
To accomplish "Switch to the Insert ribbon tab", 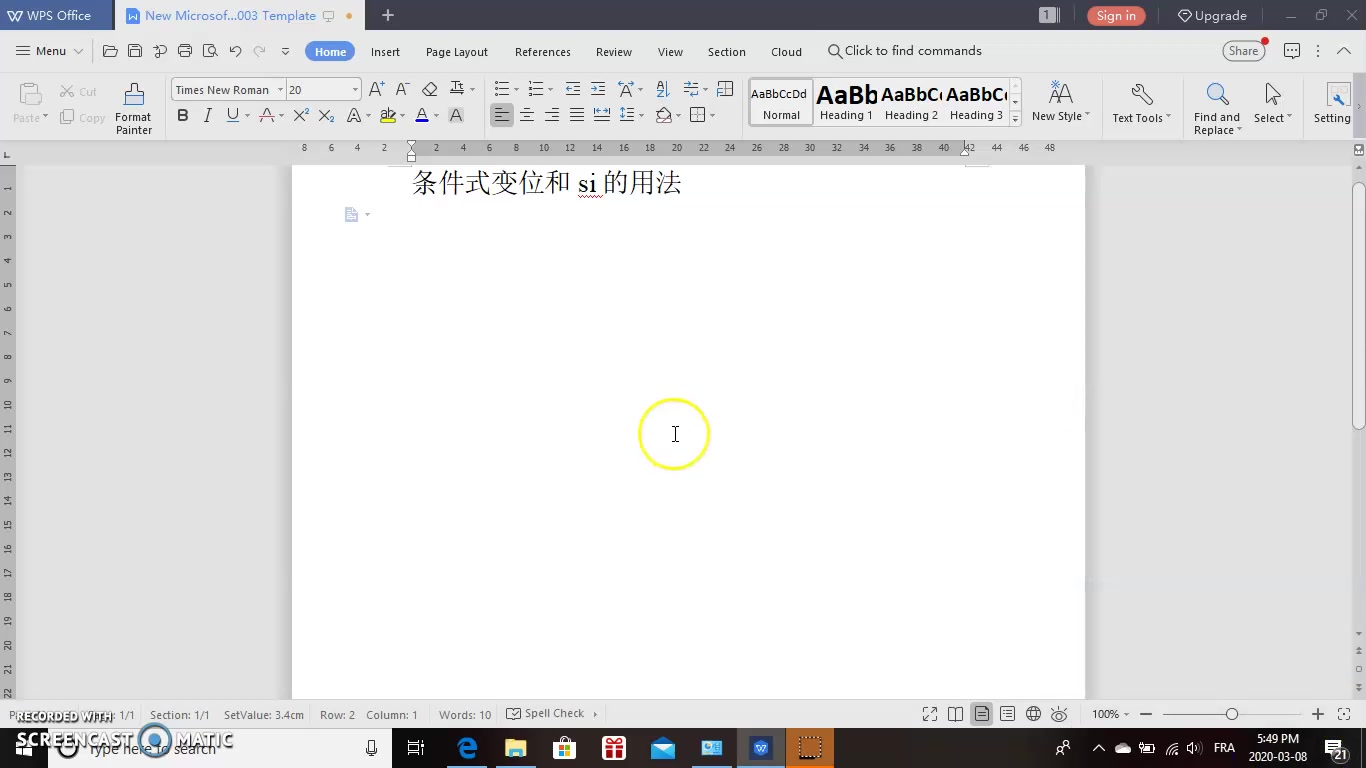I will pyautogui.click(x=385, y=51).
